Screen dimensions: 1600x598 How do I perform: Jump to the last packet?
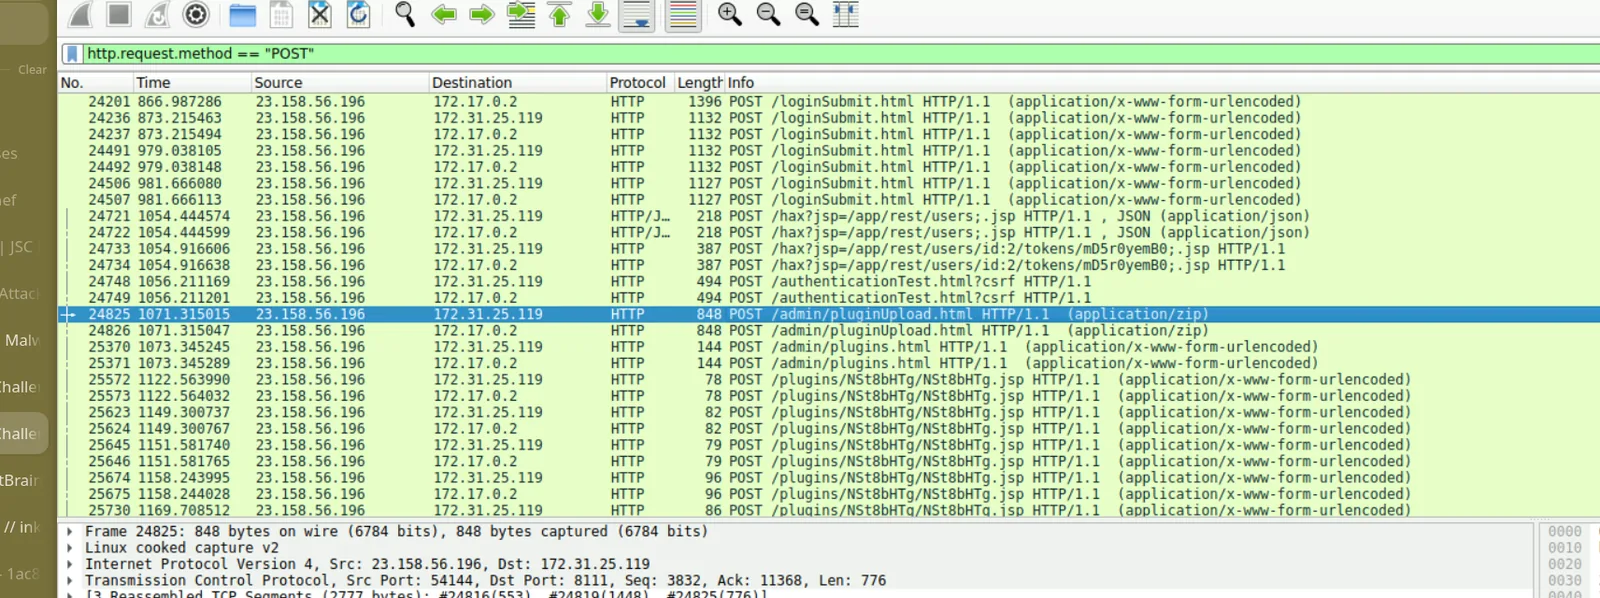[598, 14]
